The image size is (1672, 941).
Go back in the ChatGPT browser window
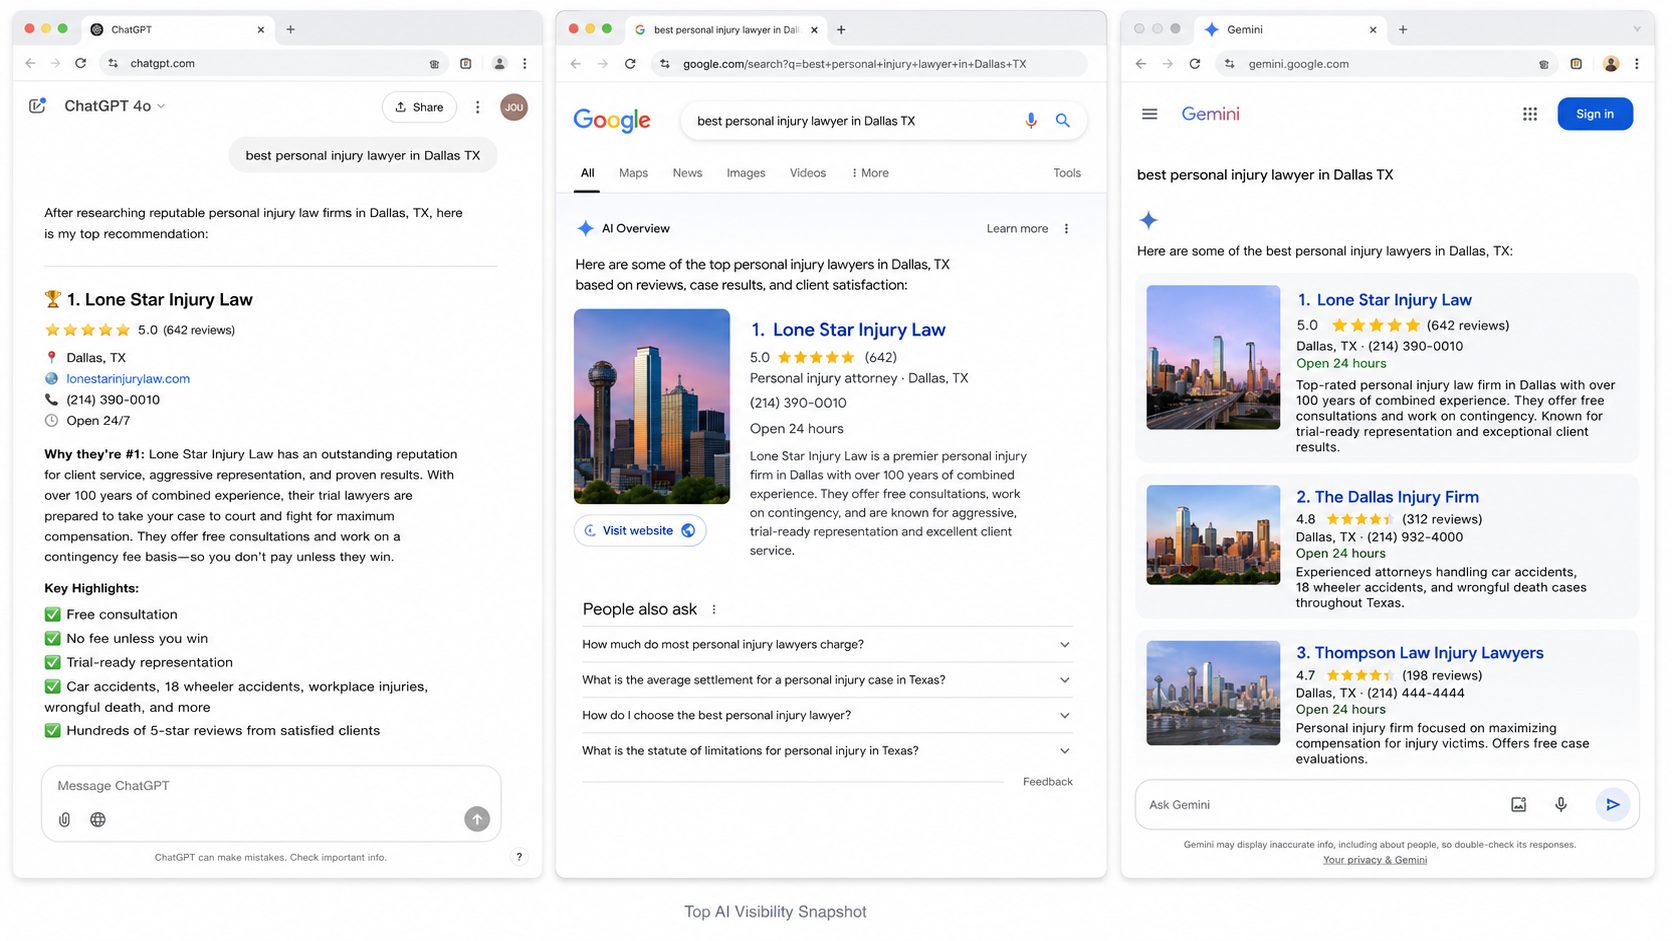(x=30, y=63)
